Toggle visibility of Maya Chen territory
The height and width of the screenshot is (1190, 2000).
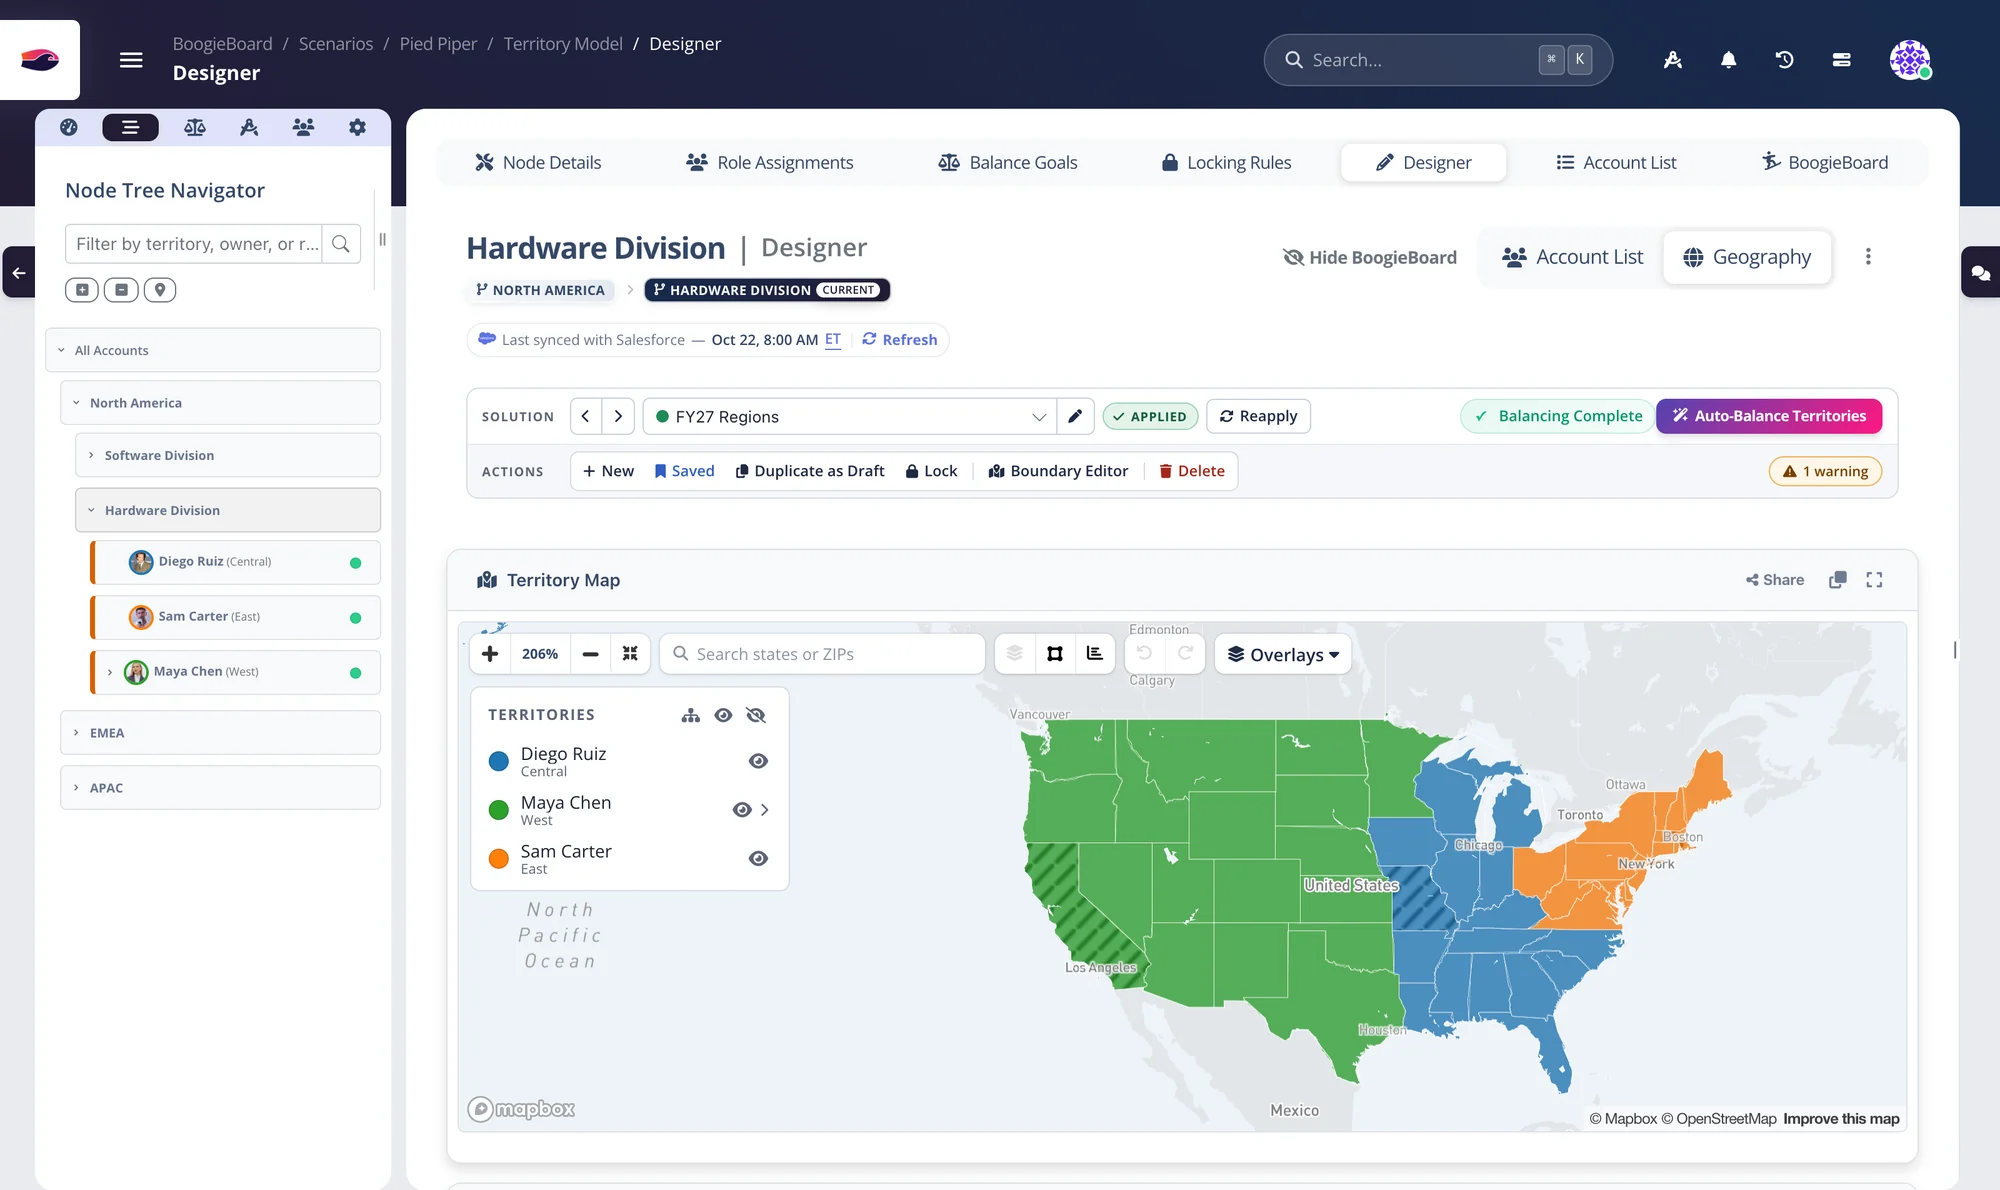click(742, 810)
